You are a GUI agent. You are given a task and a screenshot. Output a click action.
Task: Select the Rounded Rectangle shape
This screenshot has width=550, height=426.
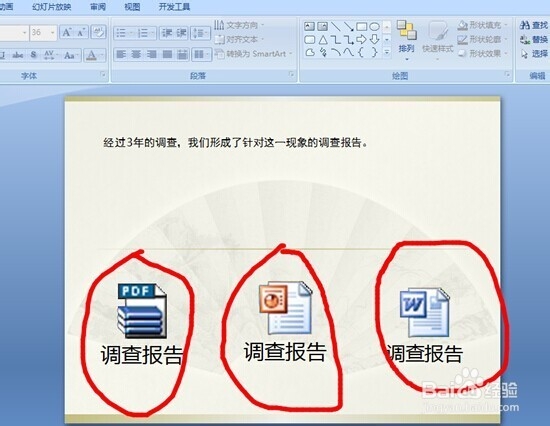[309, 40]
